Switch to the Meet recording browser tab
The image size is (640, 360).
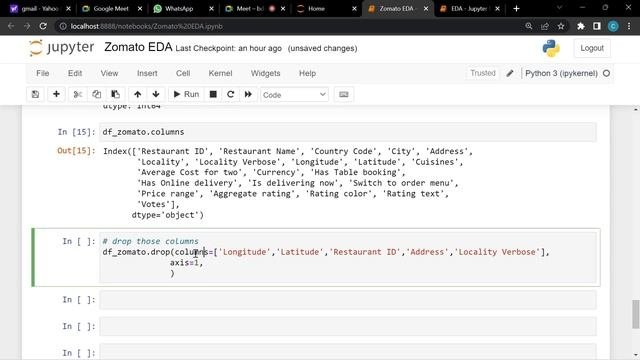coord(250,9)
